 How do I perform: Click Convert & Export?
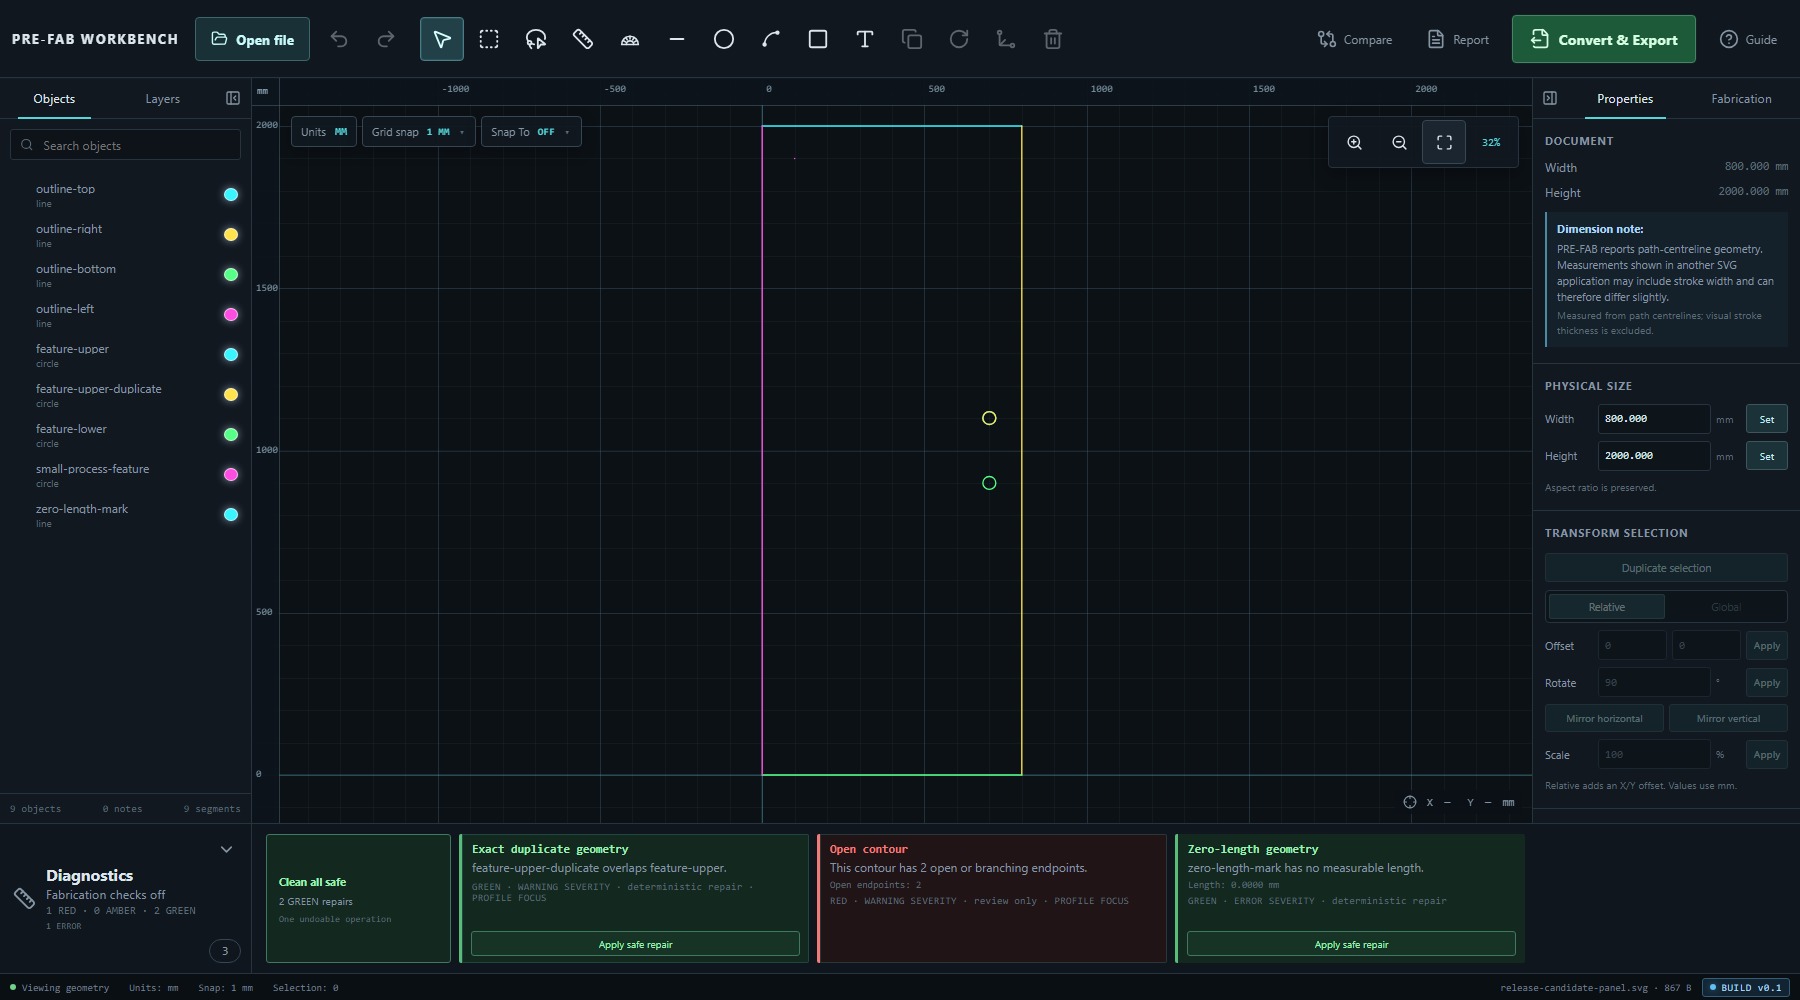[1603, 39]
